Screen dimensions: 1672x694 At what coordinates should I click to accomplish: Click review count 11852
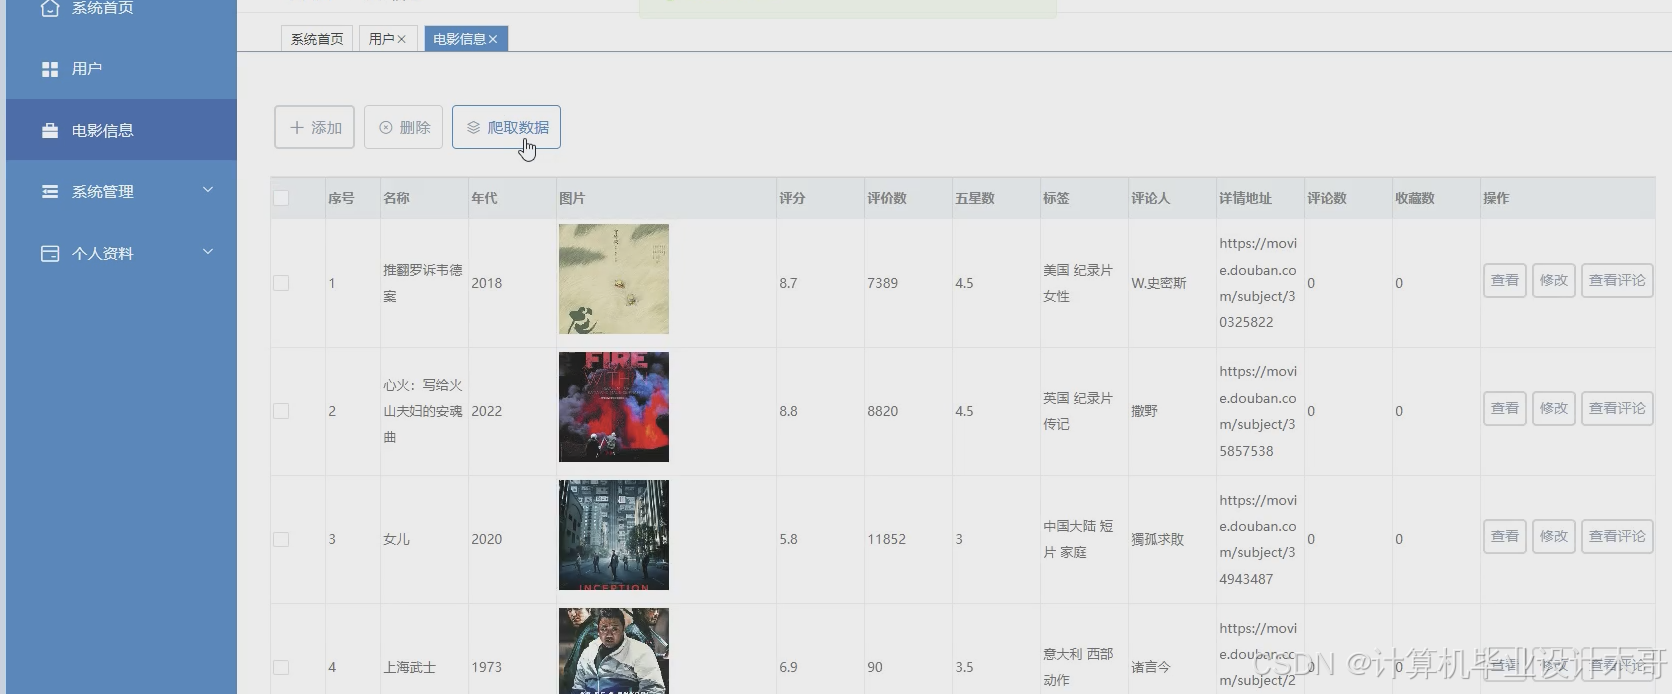coord(886,539)
